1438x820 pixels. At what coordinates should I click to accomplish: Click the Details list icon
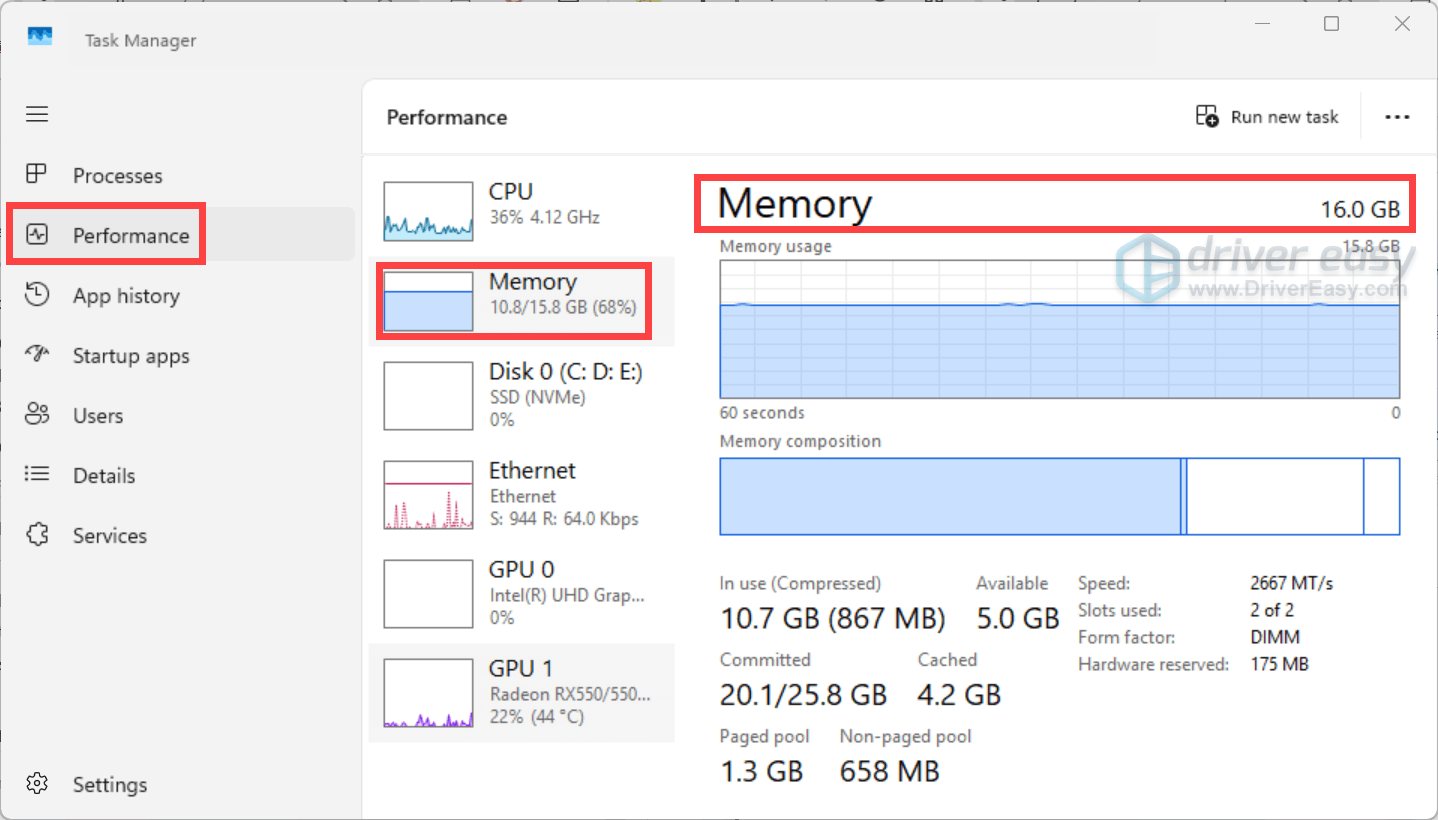37,475
